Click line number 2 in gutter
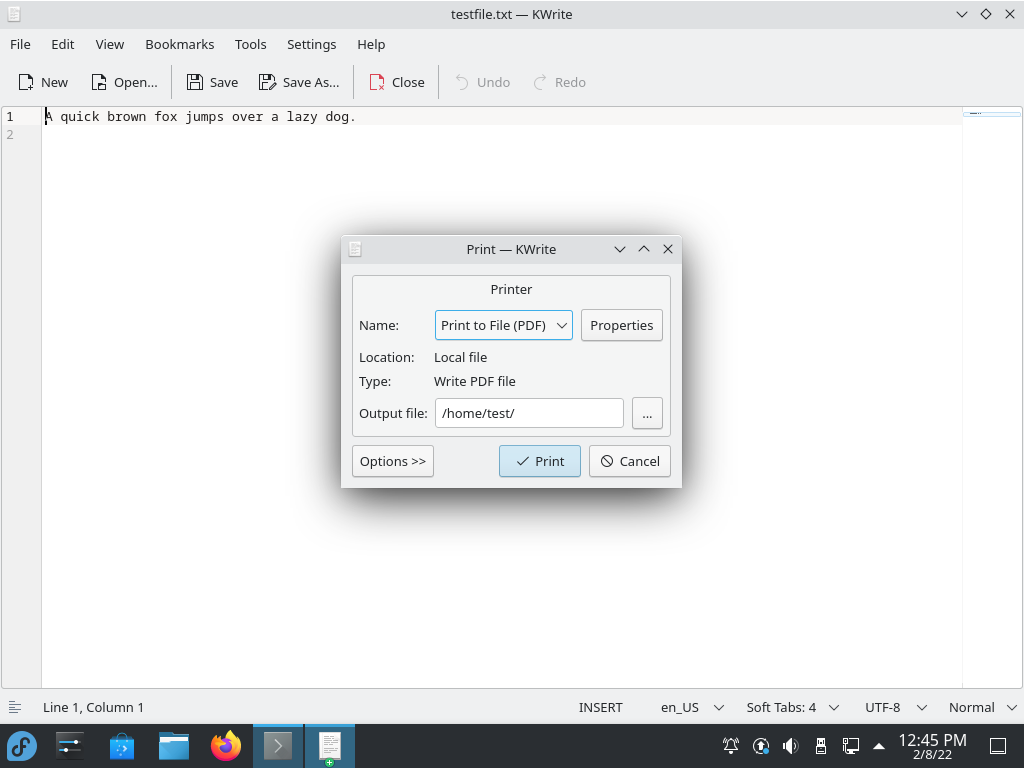This screenshot has width=1024, height=768. tap(10, 135)
